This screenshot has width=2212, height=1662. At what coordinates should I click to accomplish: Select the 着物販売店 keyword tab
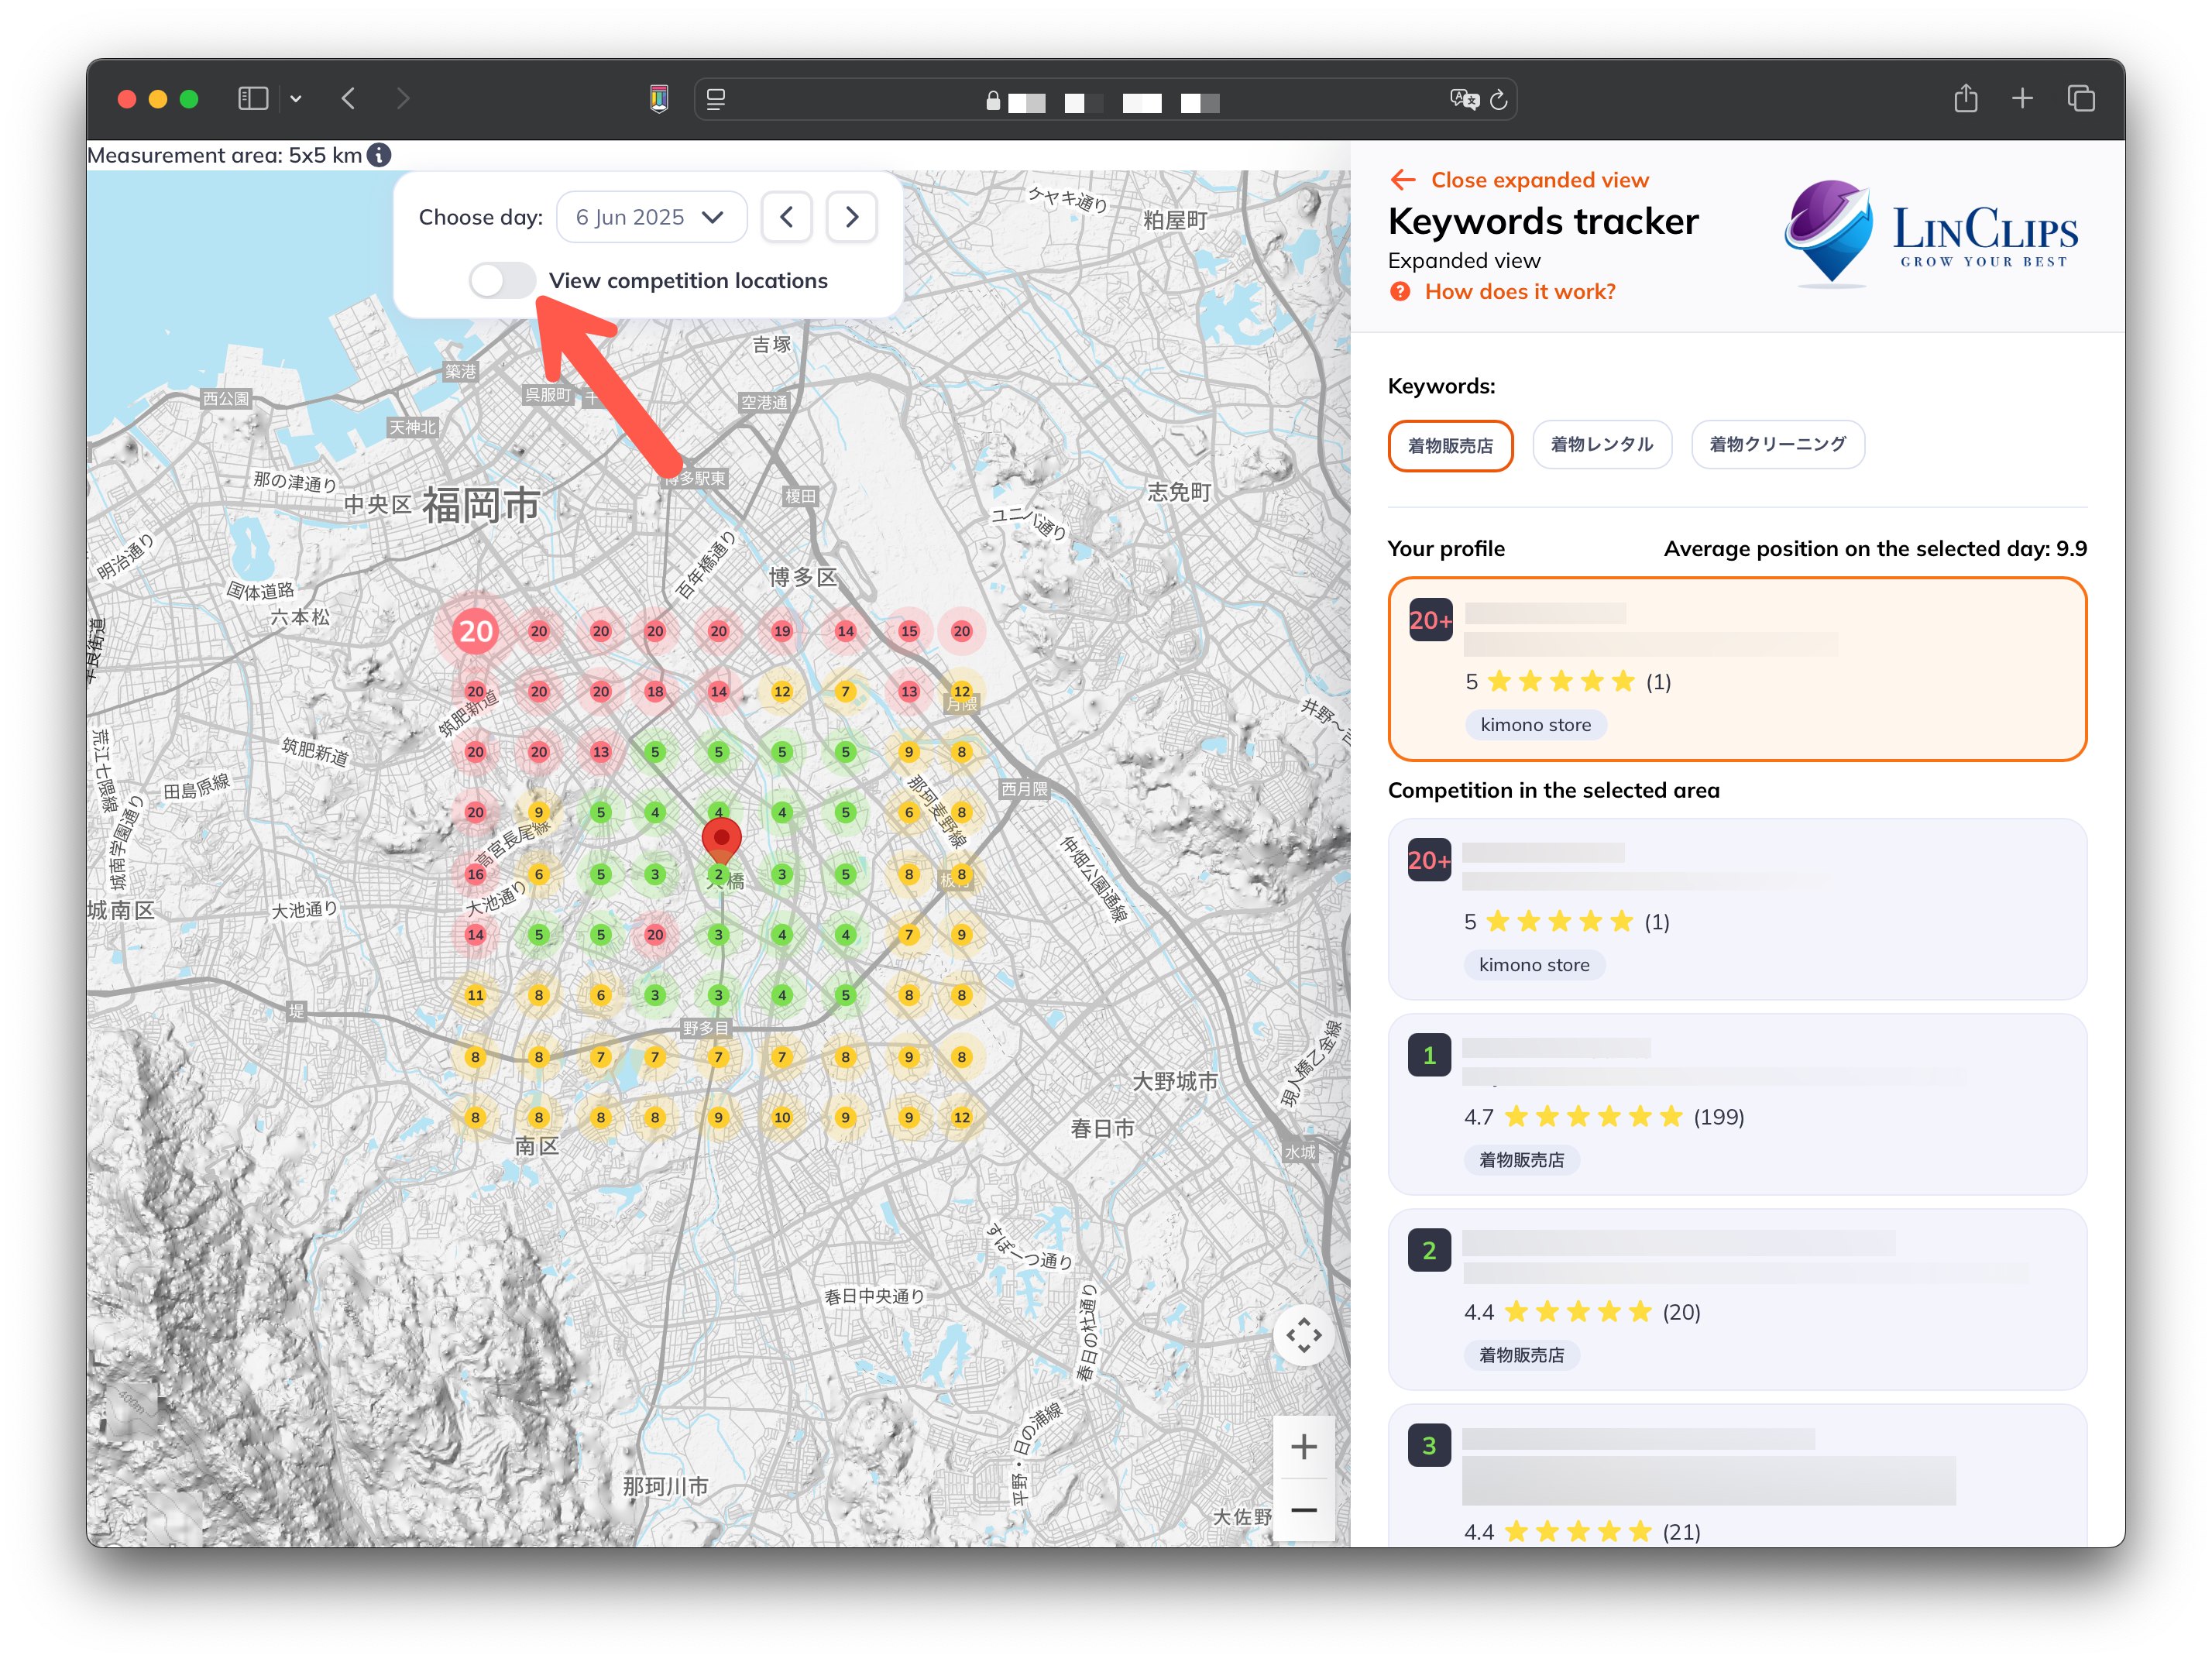pyautogui.click(x=1450, y=445)
